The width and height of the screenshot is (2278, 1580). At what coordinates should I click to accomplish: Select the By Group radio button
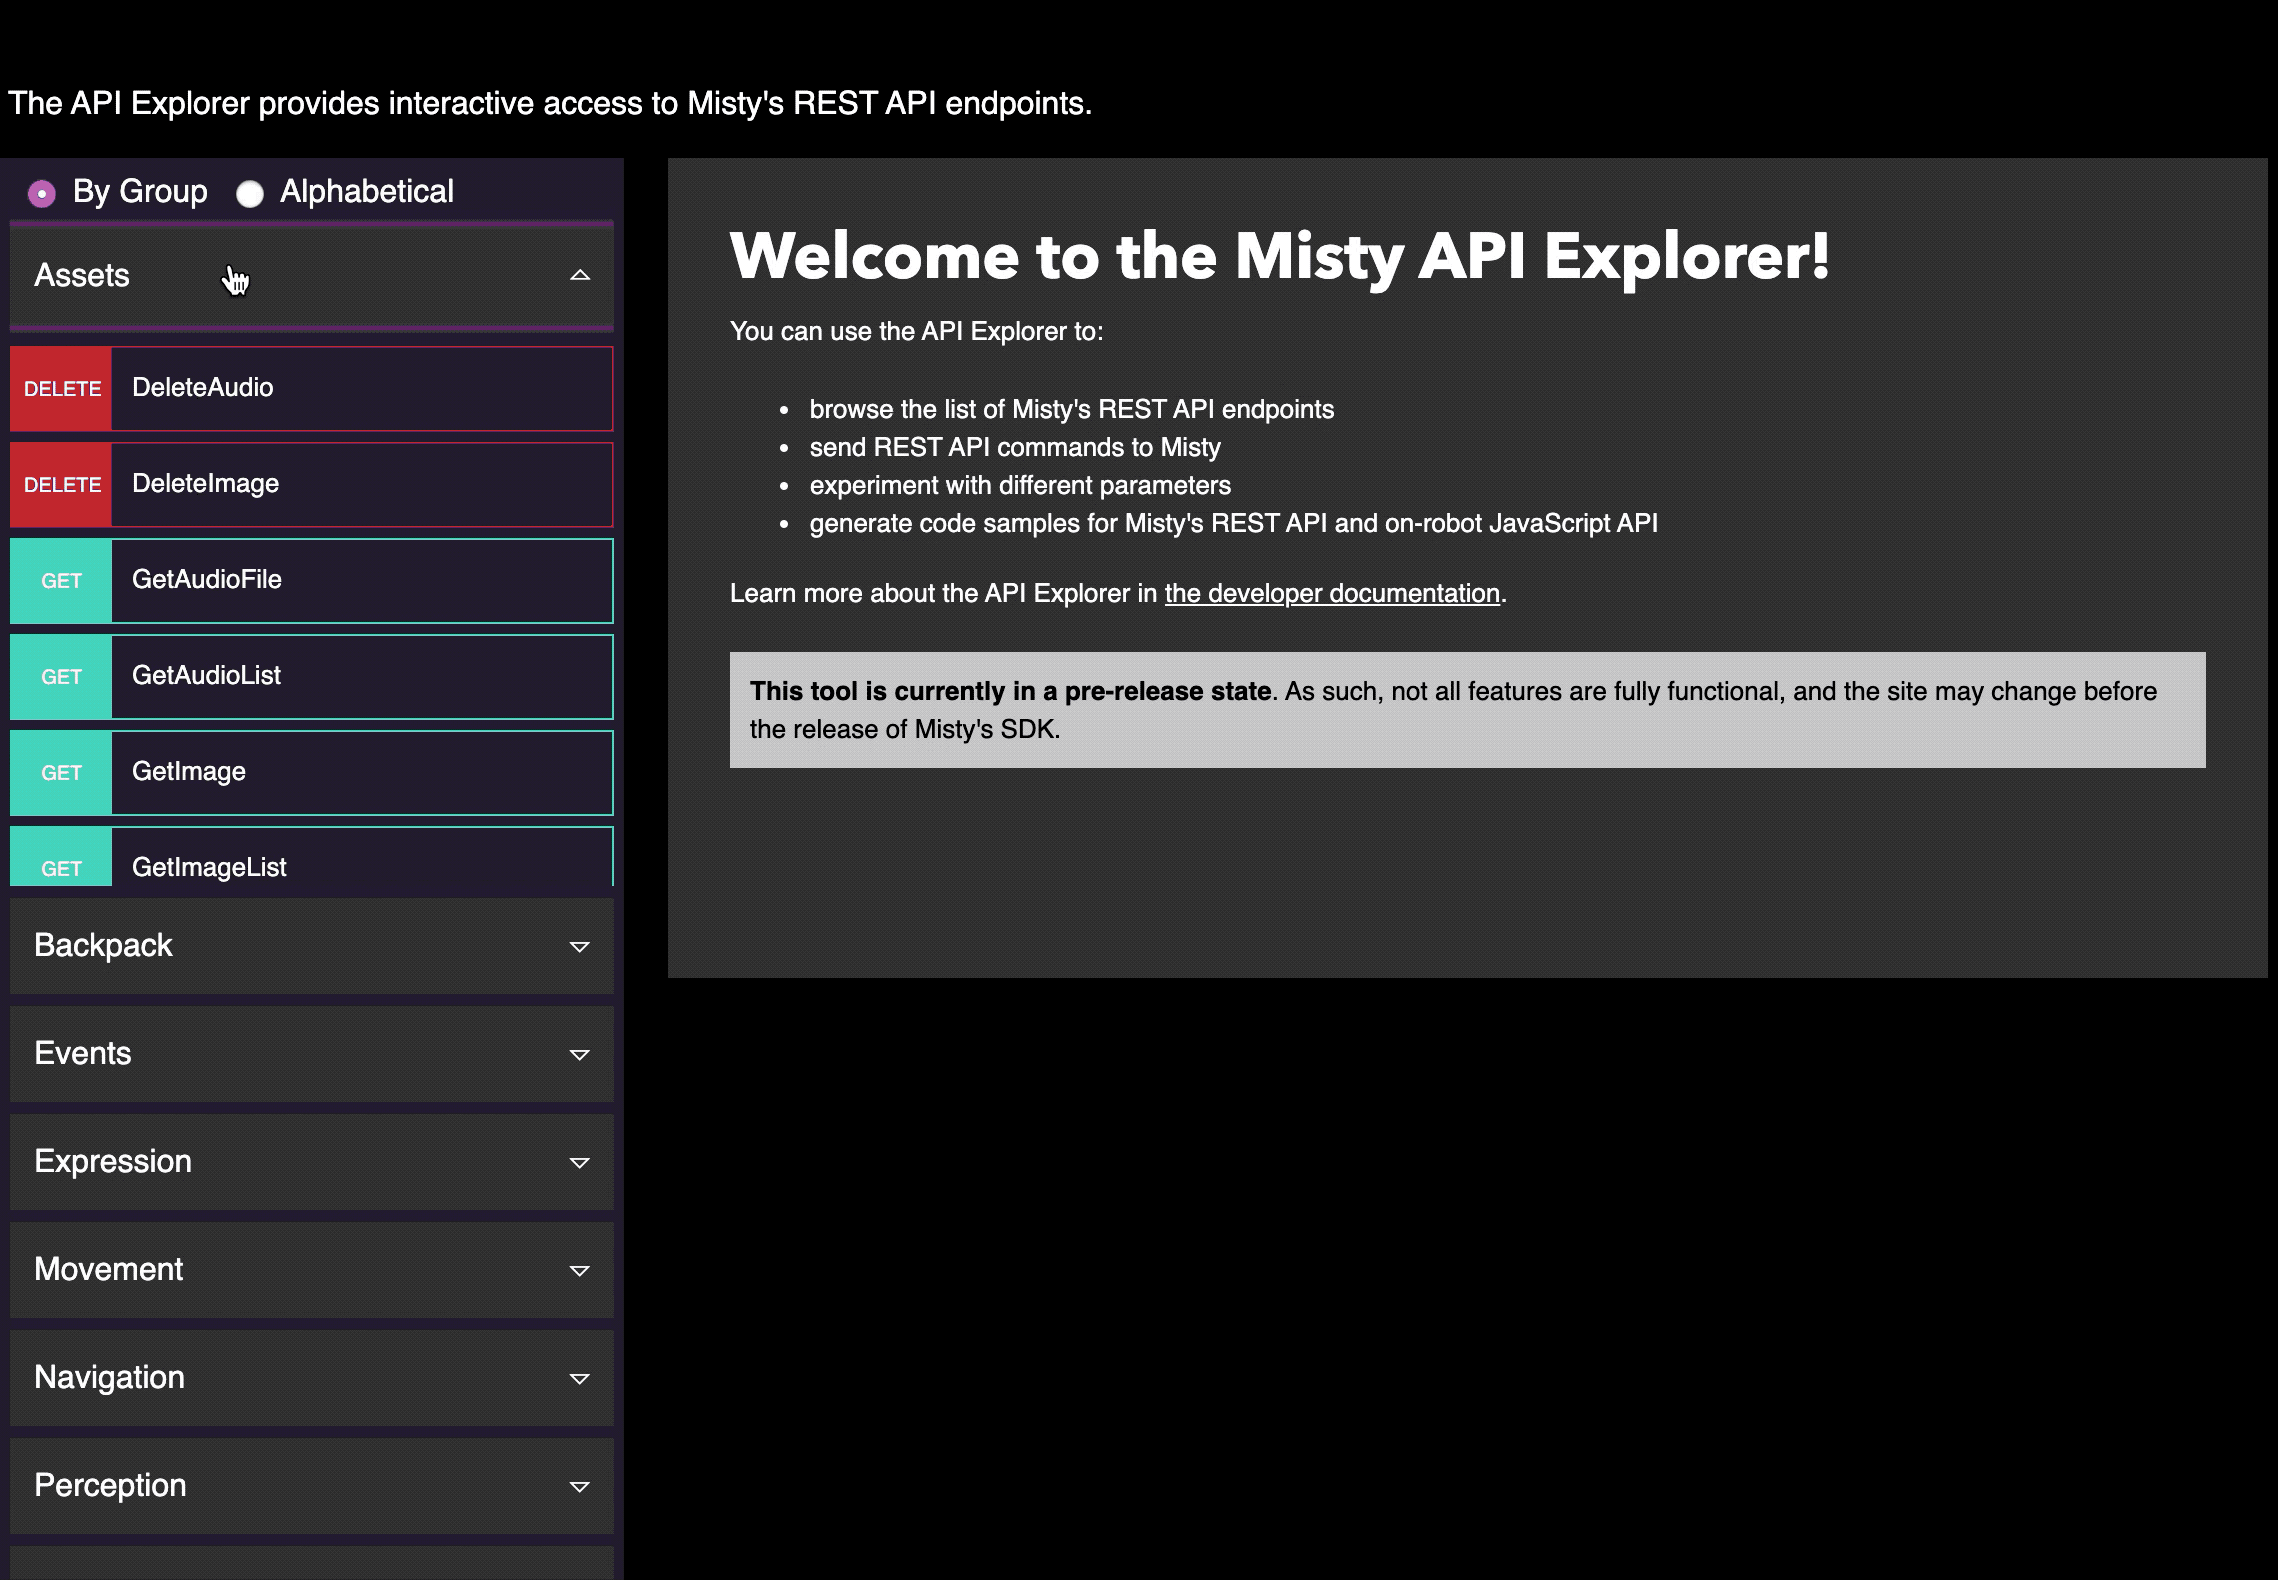pyautogui.click(x=41, y=191)
